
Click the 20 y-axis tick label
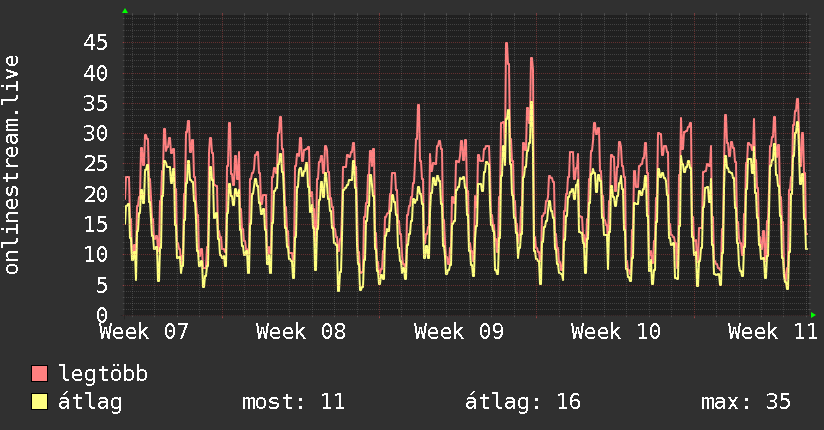(96, 194)
